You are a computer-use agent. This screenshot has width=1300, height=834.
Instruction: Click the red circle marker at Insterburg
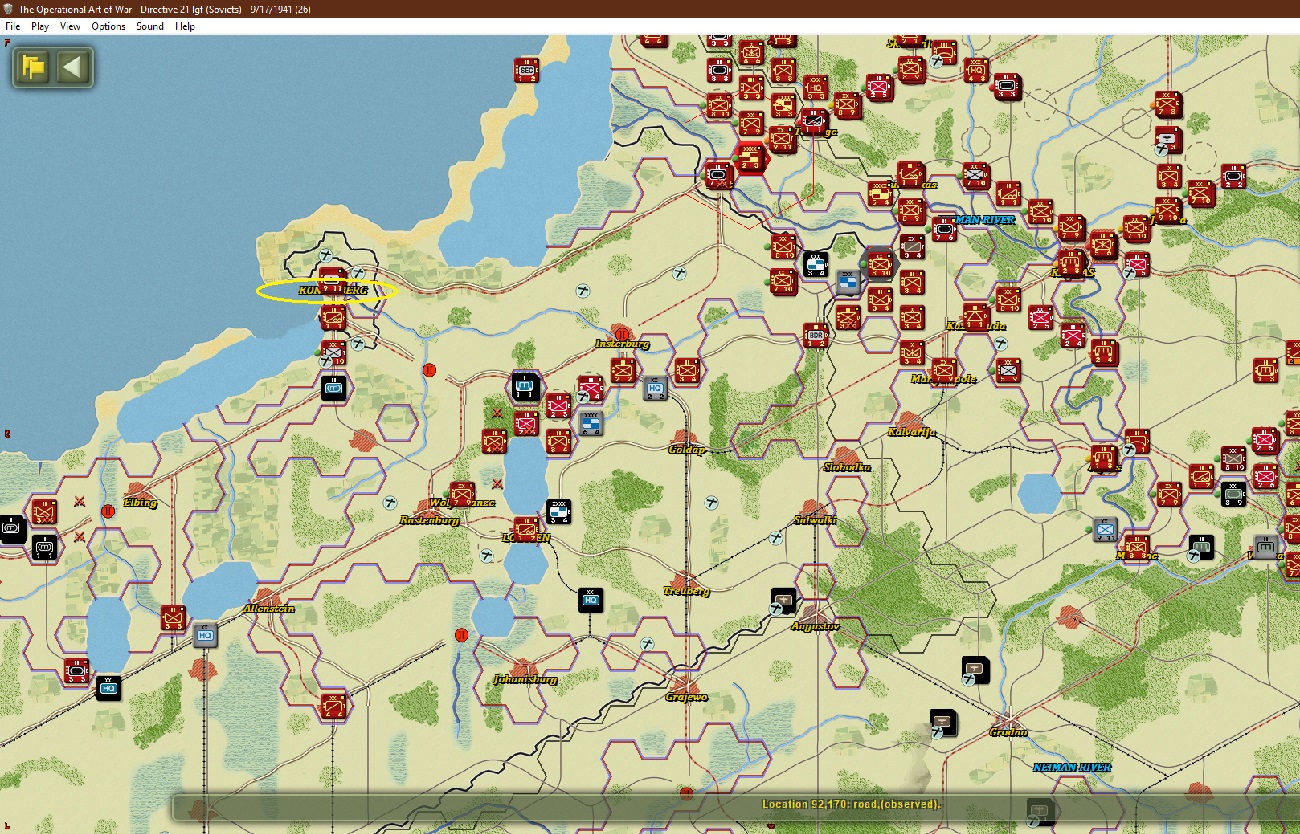click(x=621, y=333)
